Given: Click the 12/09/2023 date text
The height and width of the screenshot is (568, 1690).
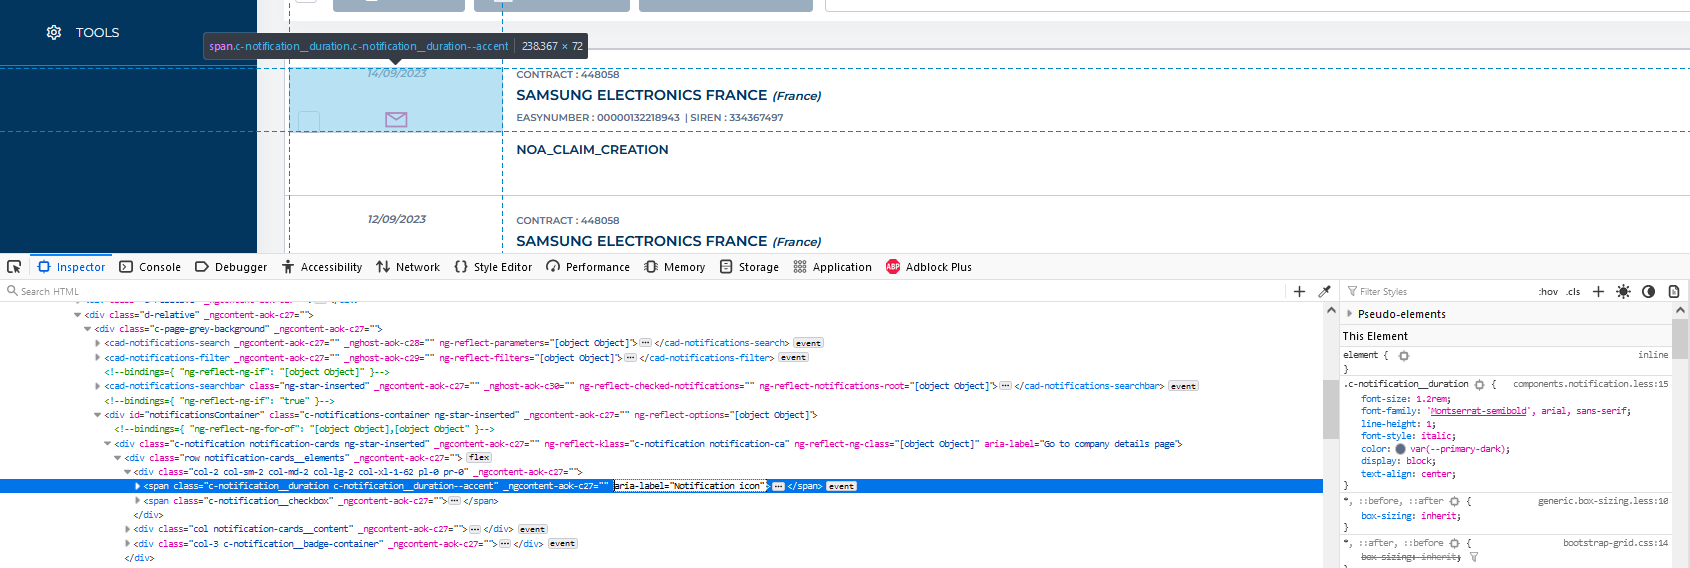Looking at the screenshot, I should pos(397,219).
